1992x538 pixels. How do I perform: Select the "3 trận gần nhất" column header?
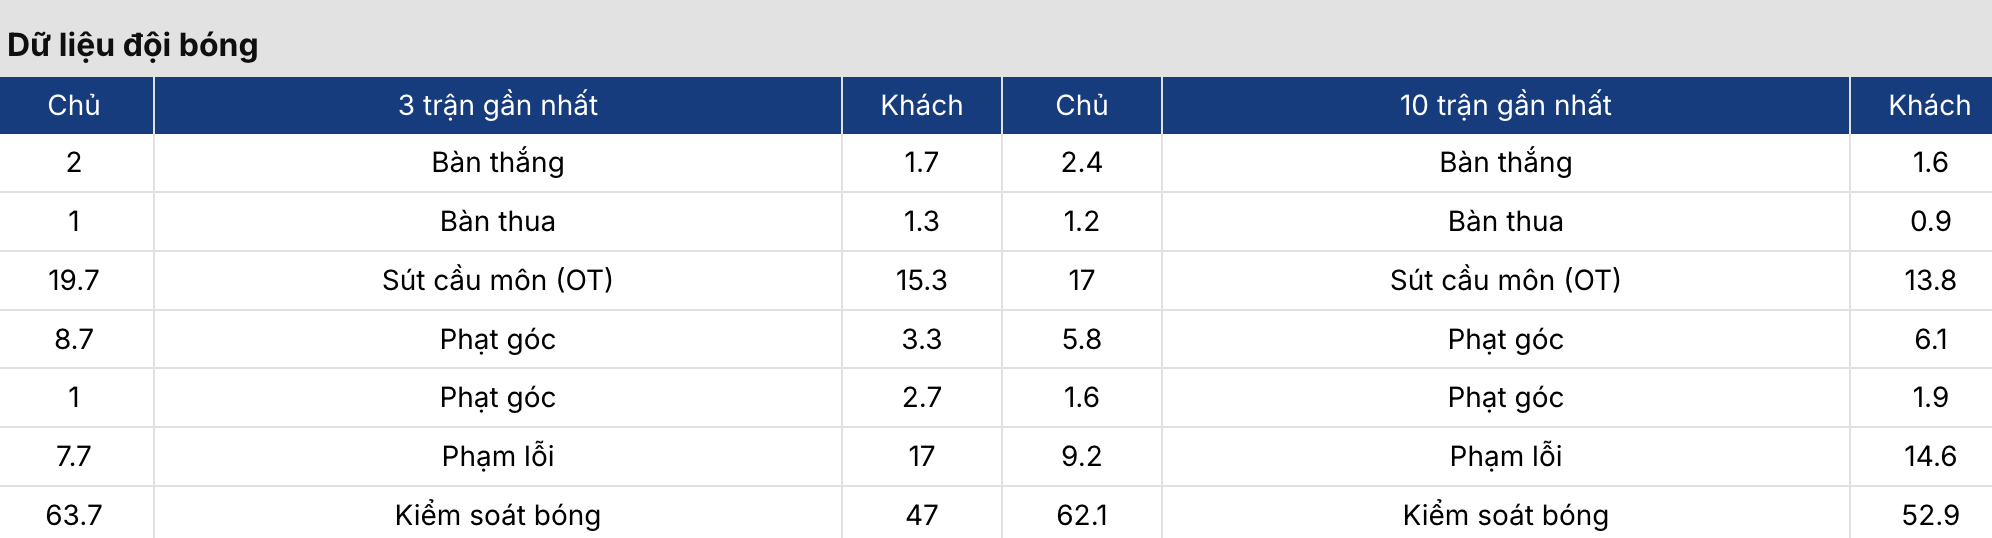[x=498, y=105]
